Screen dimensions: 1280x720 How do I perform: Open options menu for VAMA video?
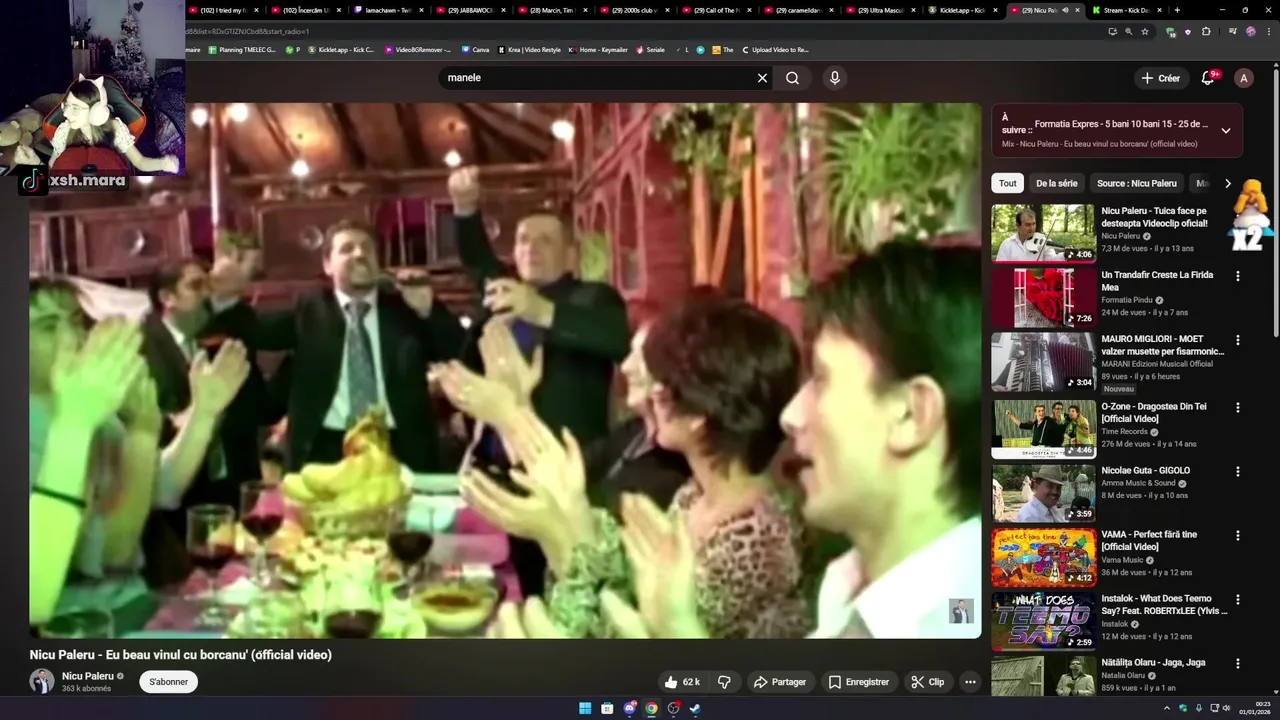point(1238,536)
